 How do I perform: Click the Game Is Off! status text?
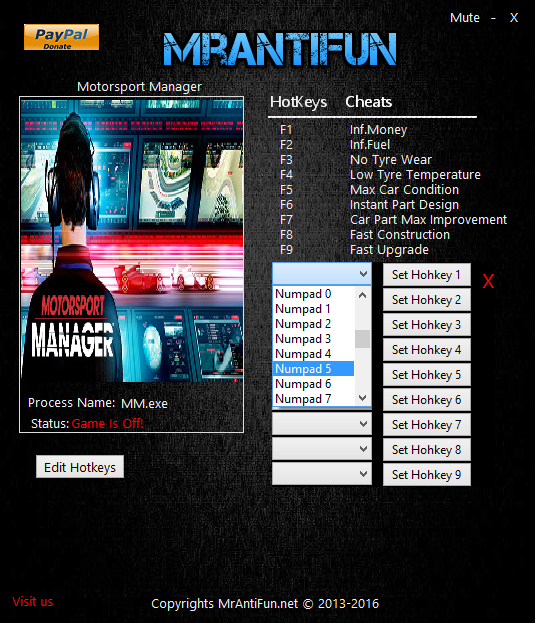(107, 424)
